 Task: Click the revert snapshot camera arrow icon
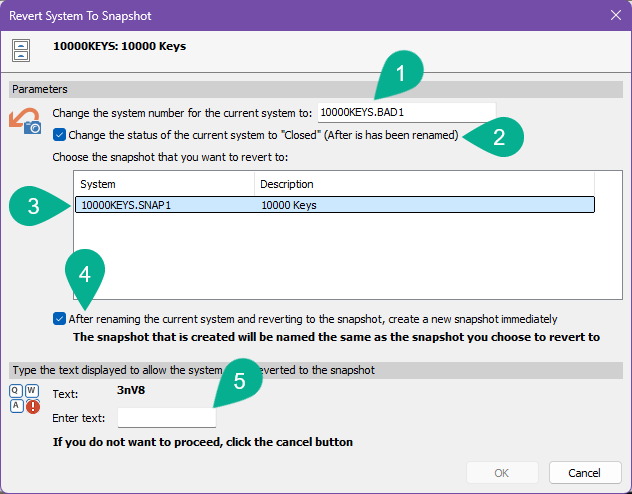click(x=24, y=119)
